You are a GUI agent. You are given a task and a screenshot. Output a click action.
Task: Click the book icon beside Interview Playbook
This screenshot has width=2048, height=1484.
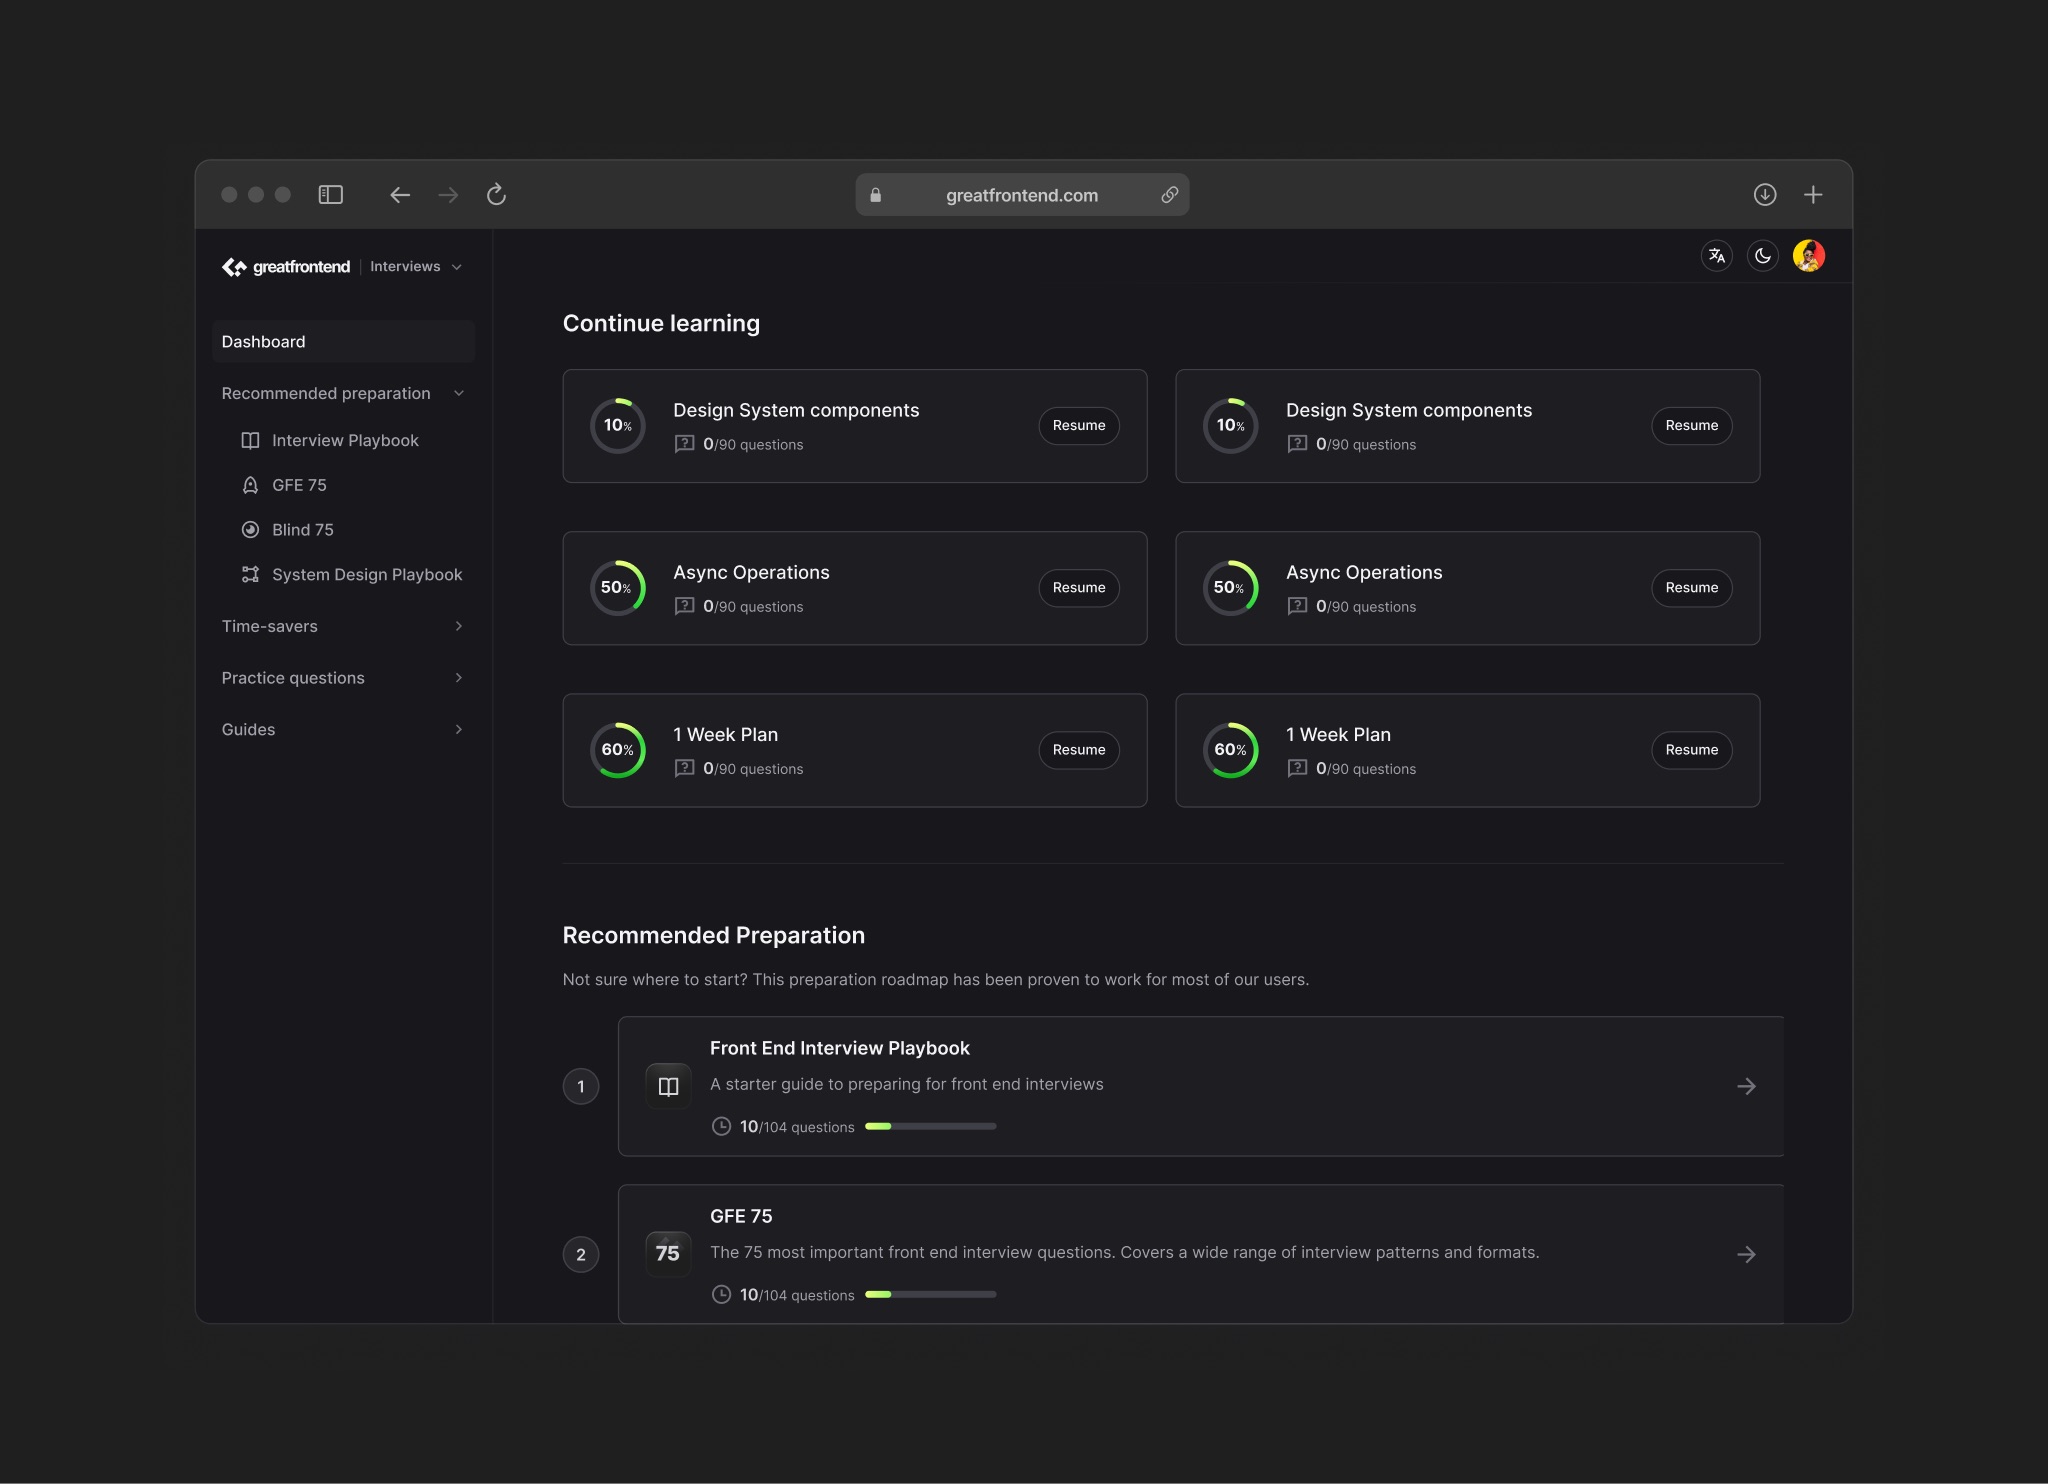250,440
